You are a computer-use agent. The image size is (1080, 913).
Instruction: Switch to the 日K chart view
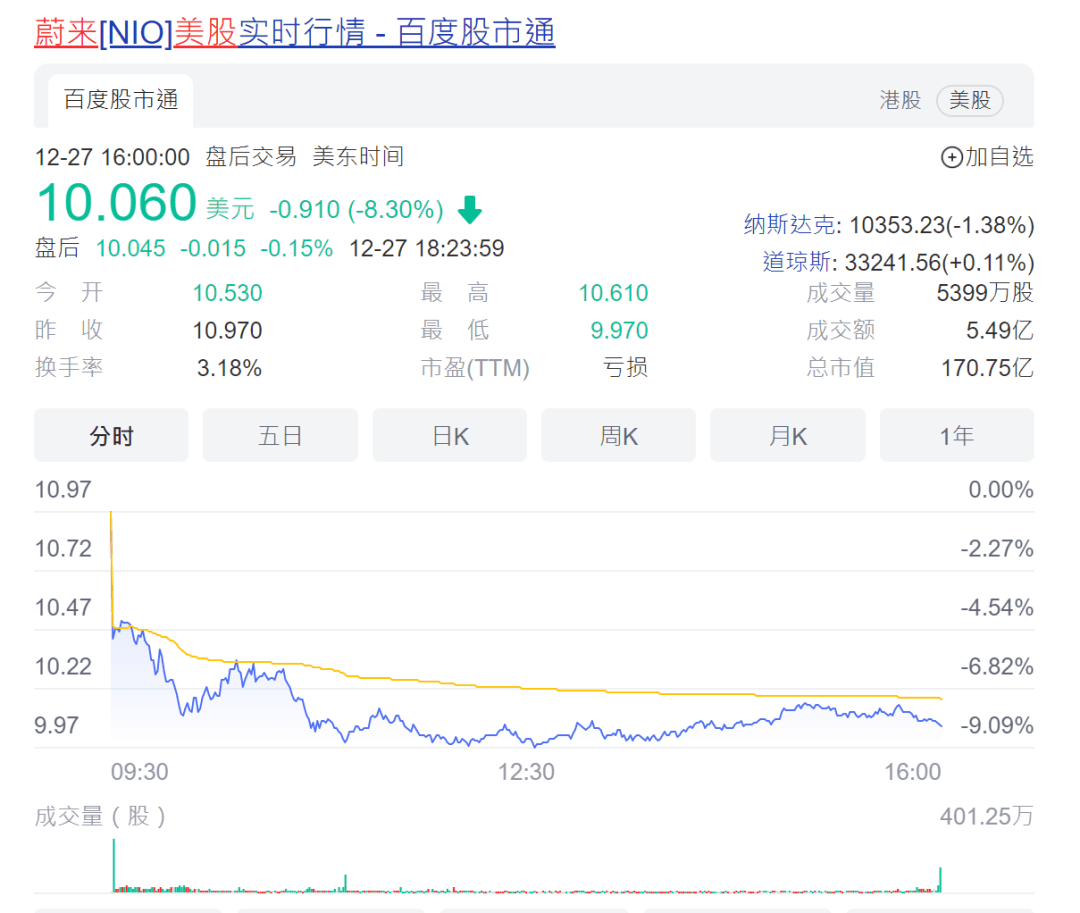coord(450,436)
